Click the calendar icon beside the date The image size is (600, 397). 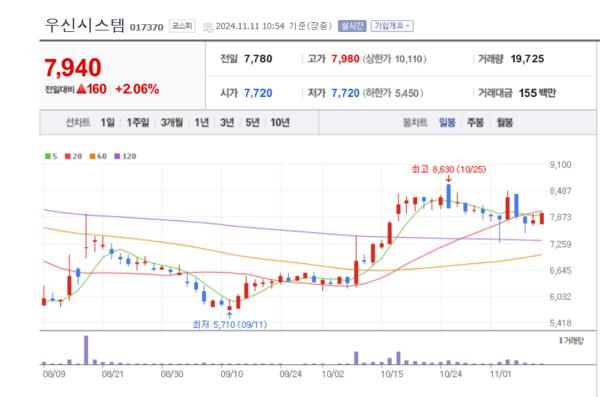(208, 27)
